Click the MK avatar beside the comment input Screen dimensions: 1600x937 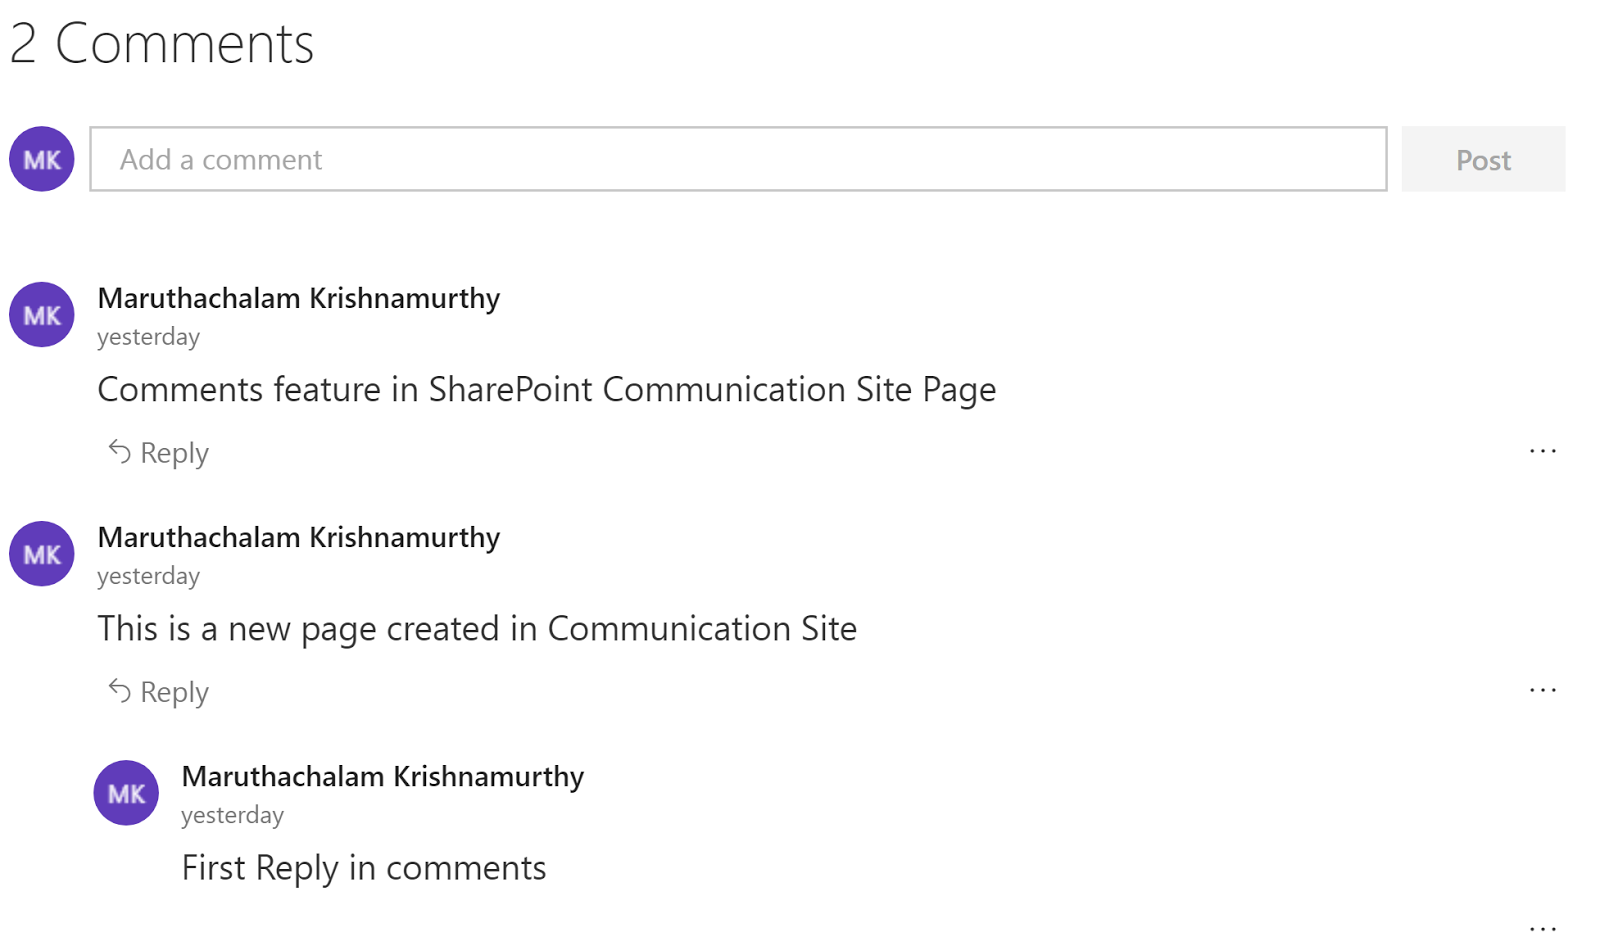coord(41,158)
